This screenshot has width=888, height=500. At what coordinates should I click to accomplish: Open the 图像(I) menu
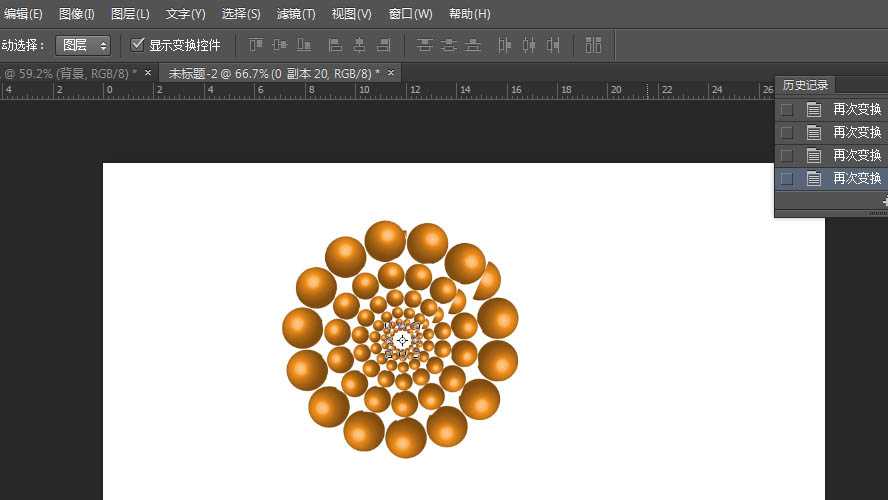tap(77, 14)
